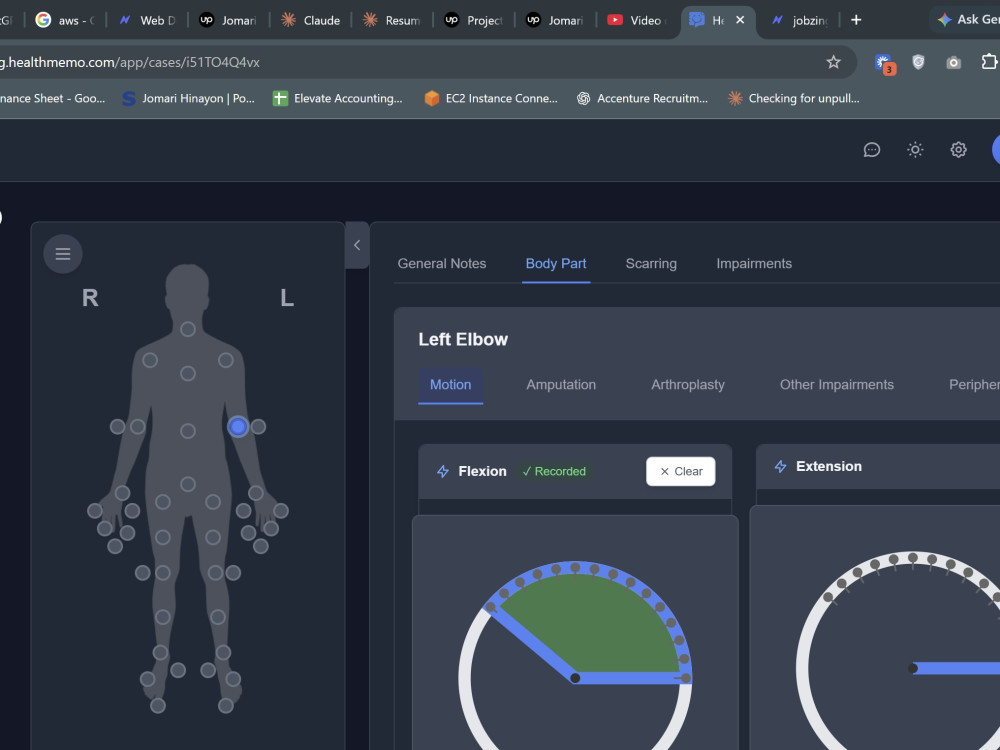Open the browser extensions puzzle icon
Viewport: 1000px width, 750px height.
click(989, 62)
